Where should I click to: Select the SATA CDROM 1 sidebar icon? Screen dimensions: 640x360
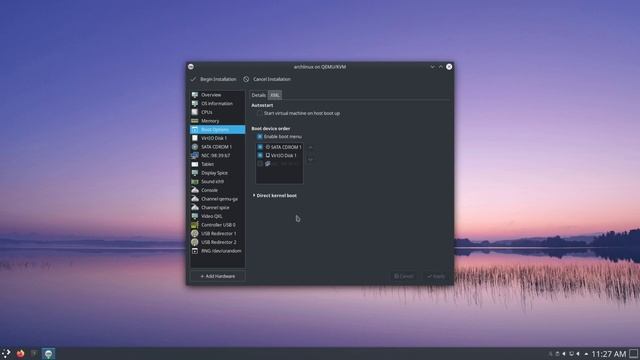click(x=195, y=147)
